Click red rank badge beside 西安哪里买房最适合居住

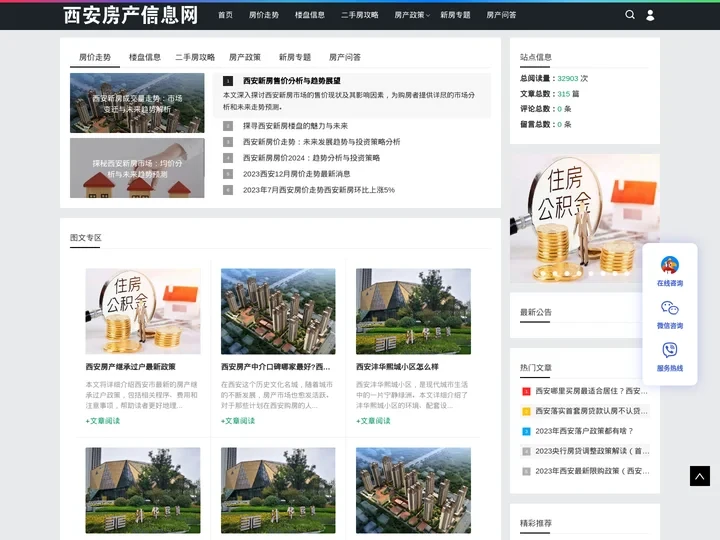click(526, 391)
